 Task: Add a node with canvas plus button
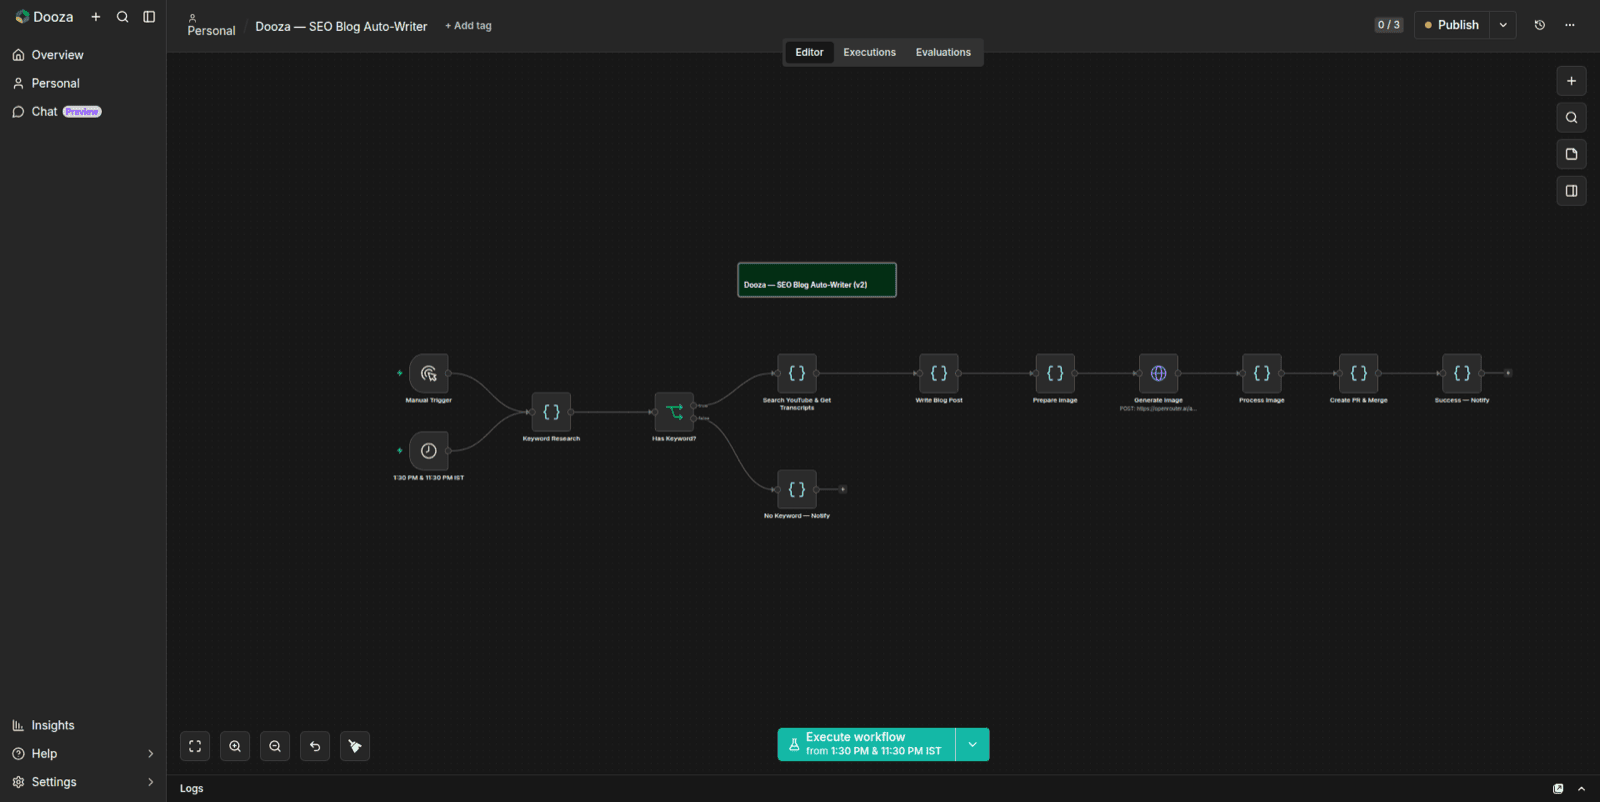click(x=1571, y=81)
